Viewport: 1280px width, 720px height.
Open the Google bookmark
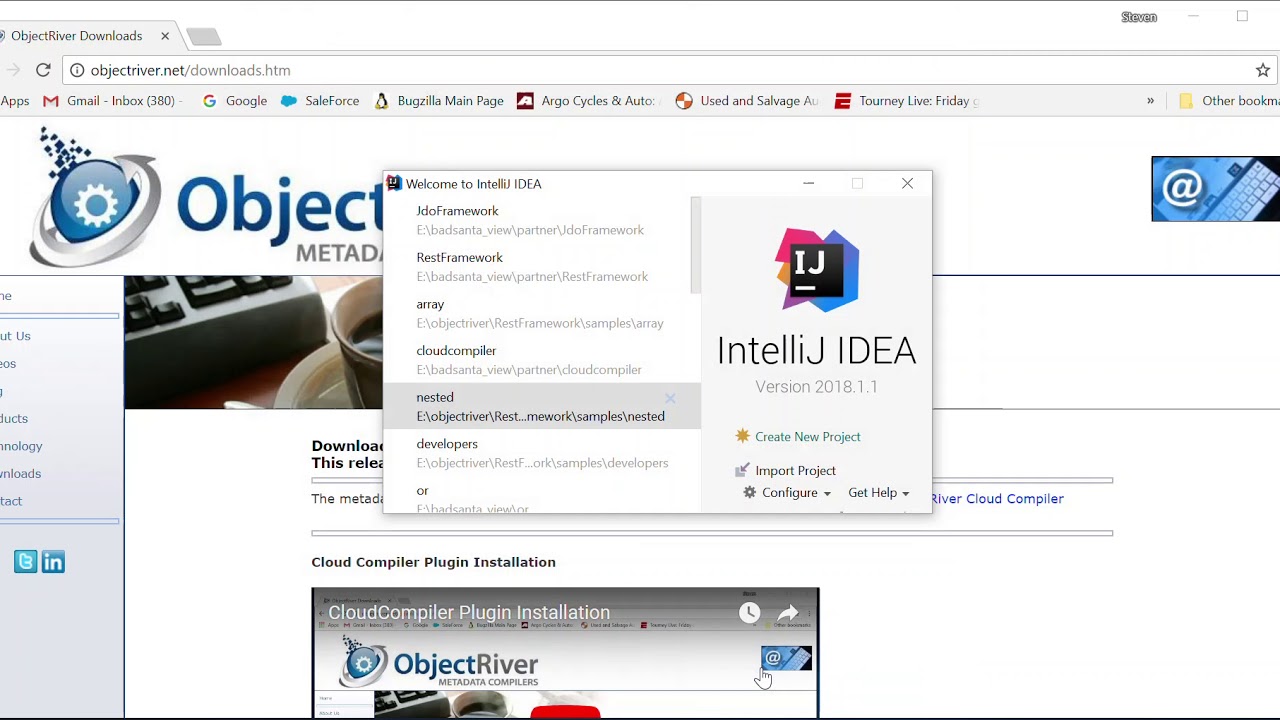[235, 101]
